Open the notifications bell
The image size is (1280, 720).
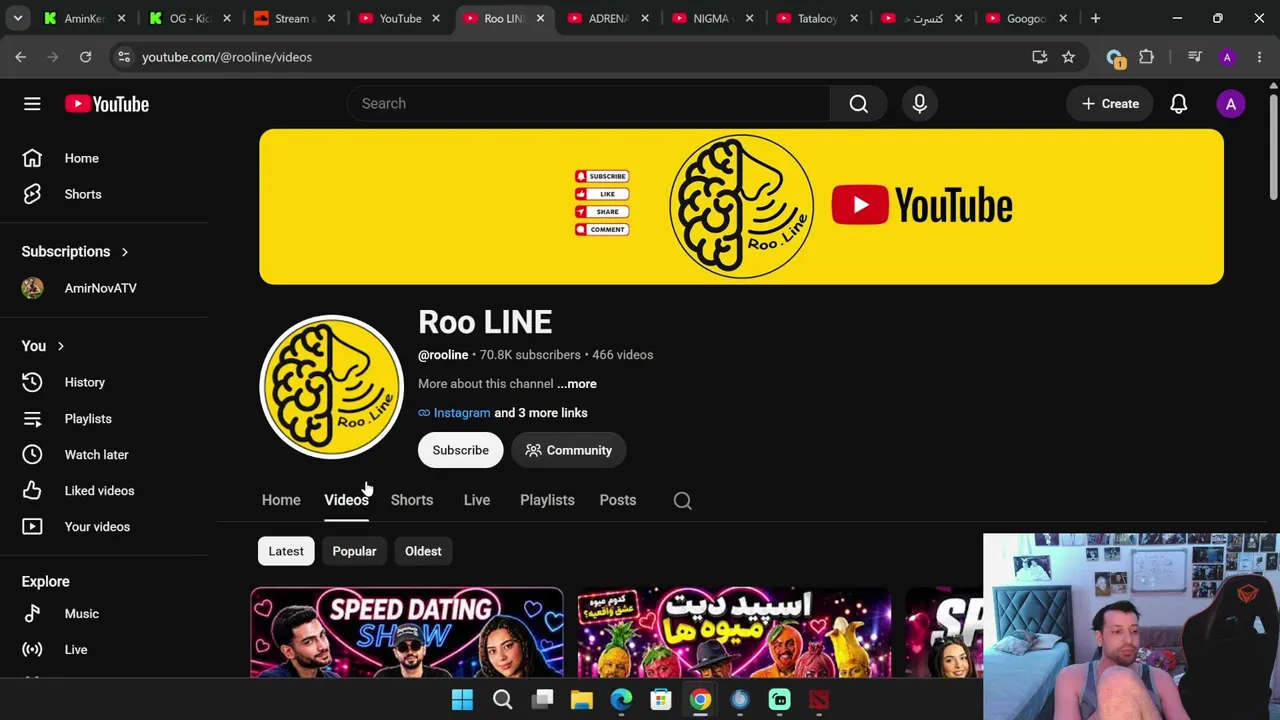coord(1179,104)
